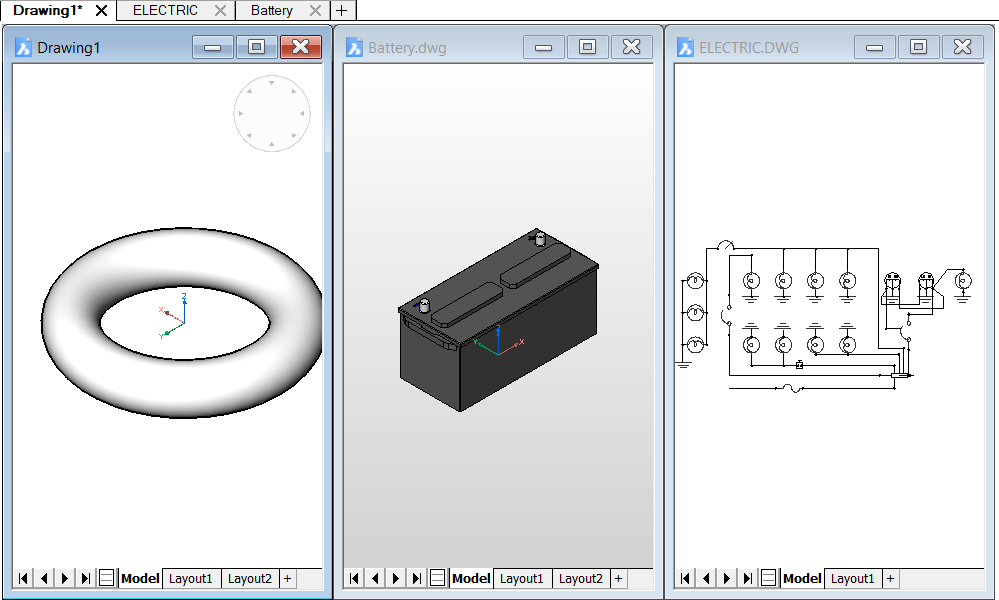Jump to first layout tab in Drawing1
The width and height of the screenshot is (999, 600).
pos(23,578)
